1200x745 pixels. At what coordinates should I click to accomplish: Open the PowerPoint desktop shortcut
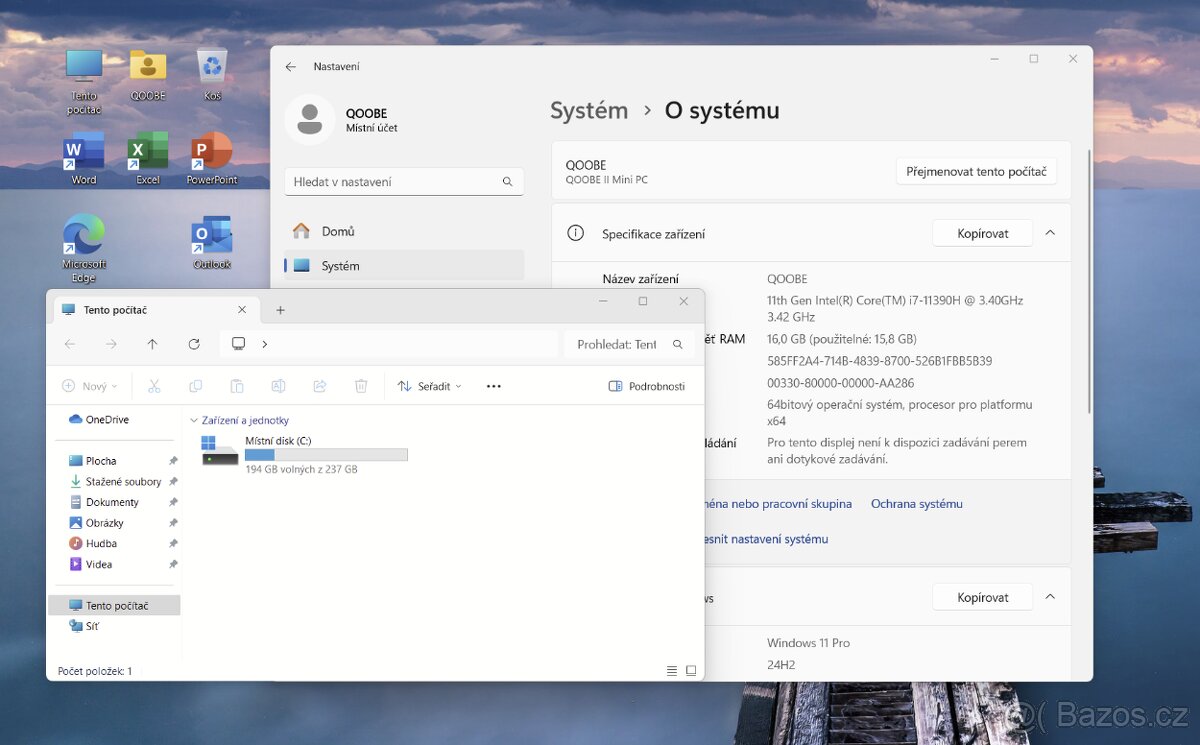212,159
